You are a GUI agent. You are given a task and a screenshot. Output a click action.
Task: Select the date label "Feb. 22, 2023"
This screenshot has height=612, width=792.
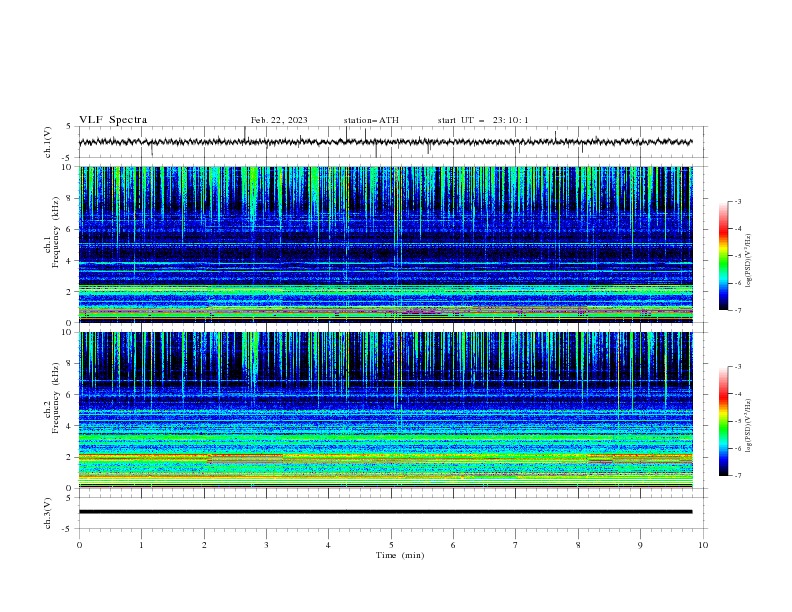[x=279, y=120]
